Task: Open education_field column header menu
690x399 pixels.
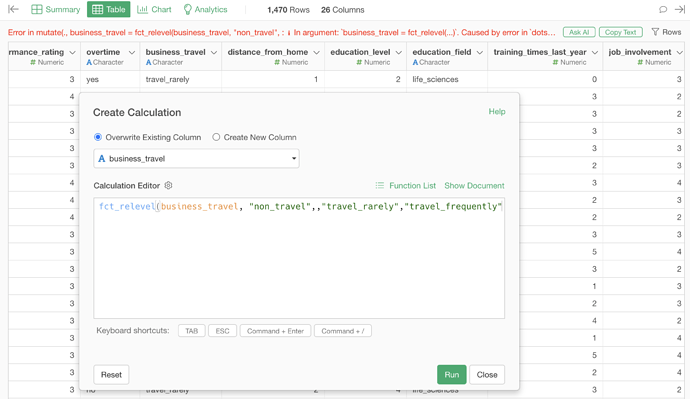Action: pyautogui.click(x=480, y=52)
